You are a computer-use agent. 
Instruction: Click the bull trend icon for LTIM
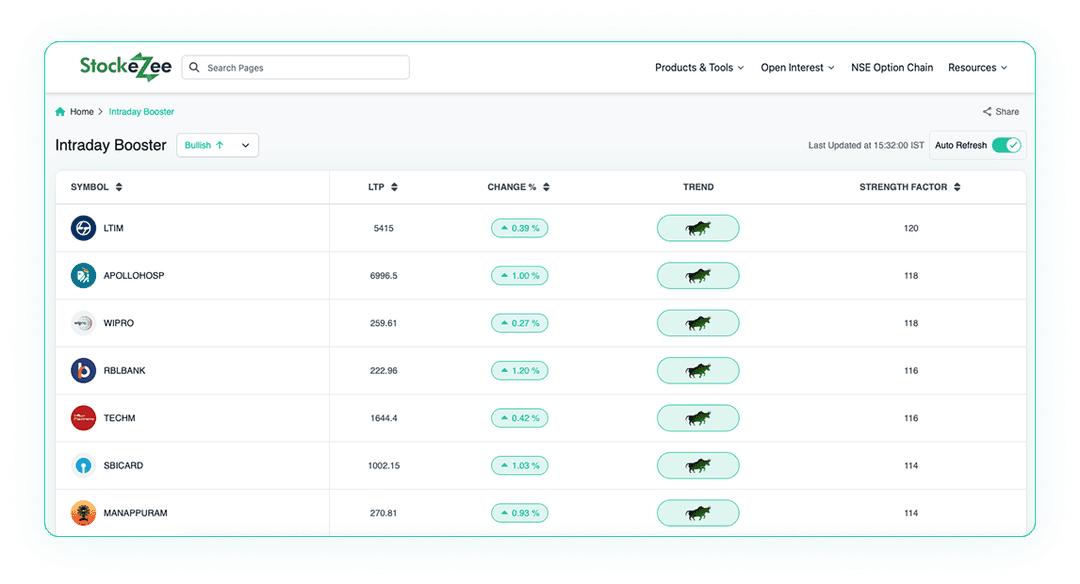698,228
